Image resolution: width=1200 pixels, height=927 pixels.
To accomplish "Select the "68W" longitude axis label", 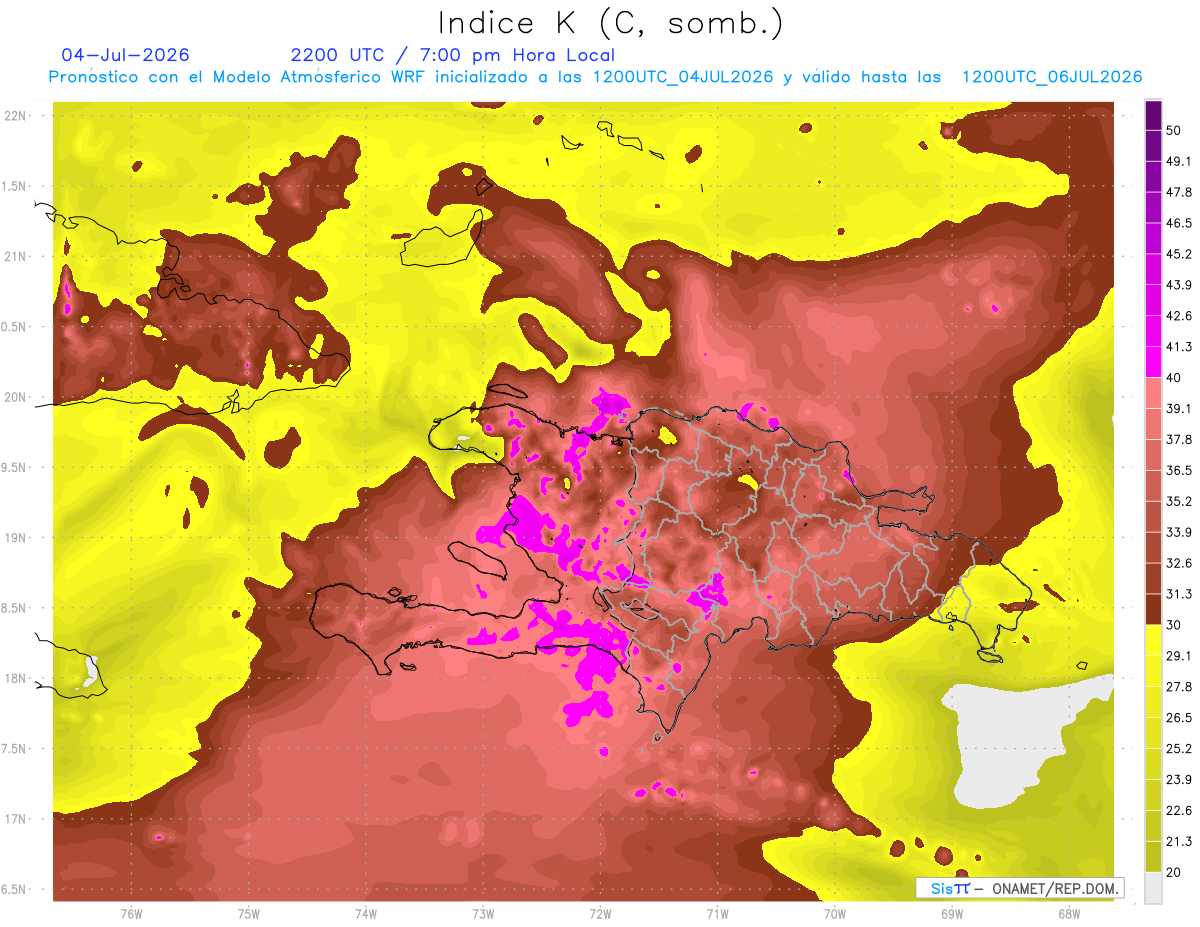I will 1068,914.
